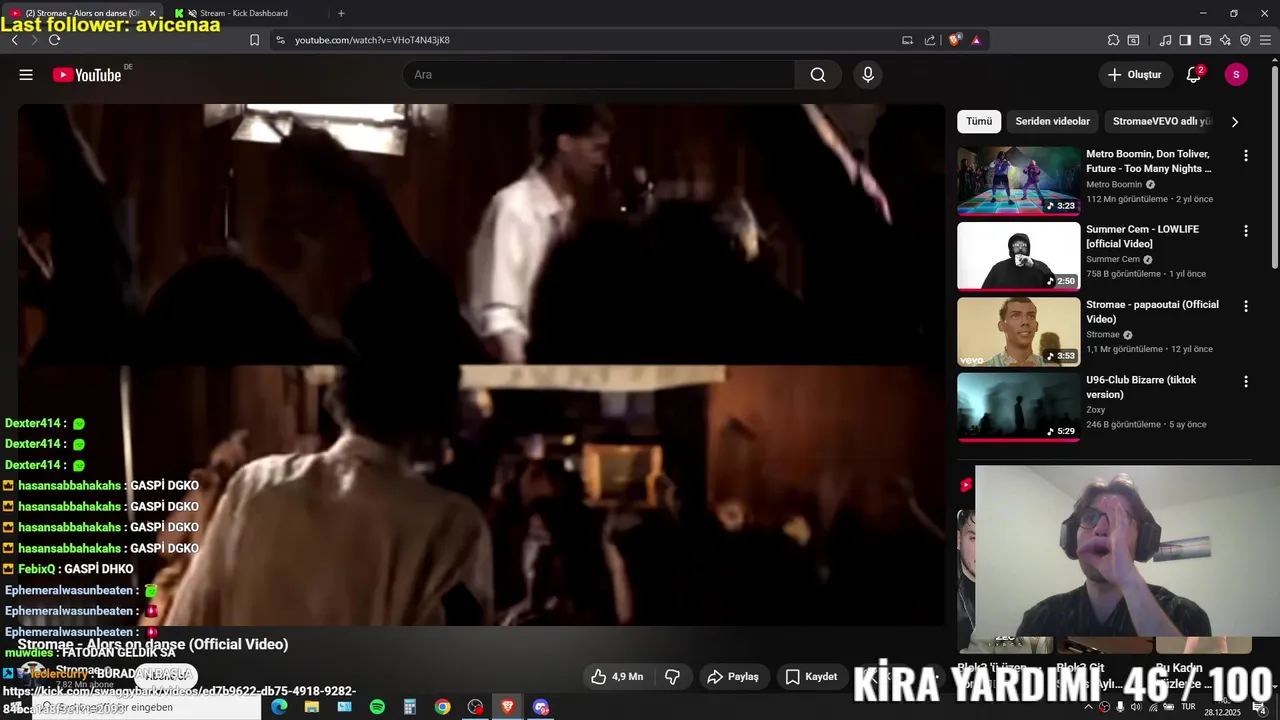Click the YouTube logo

coord(87,75)
